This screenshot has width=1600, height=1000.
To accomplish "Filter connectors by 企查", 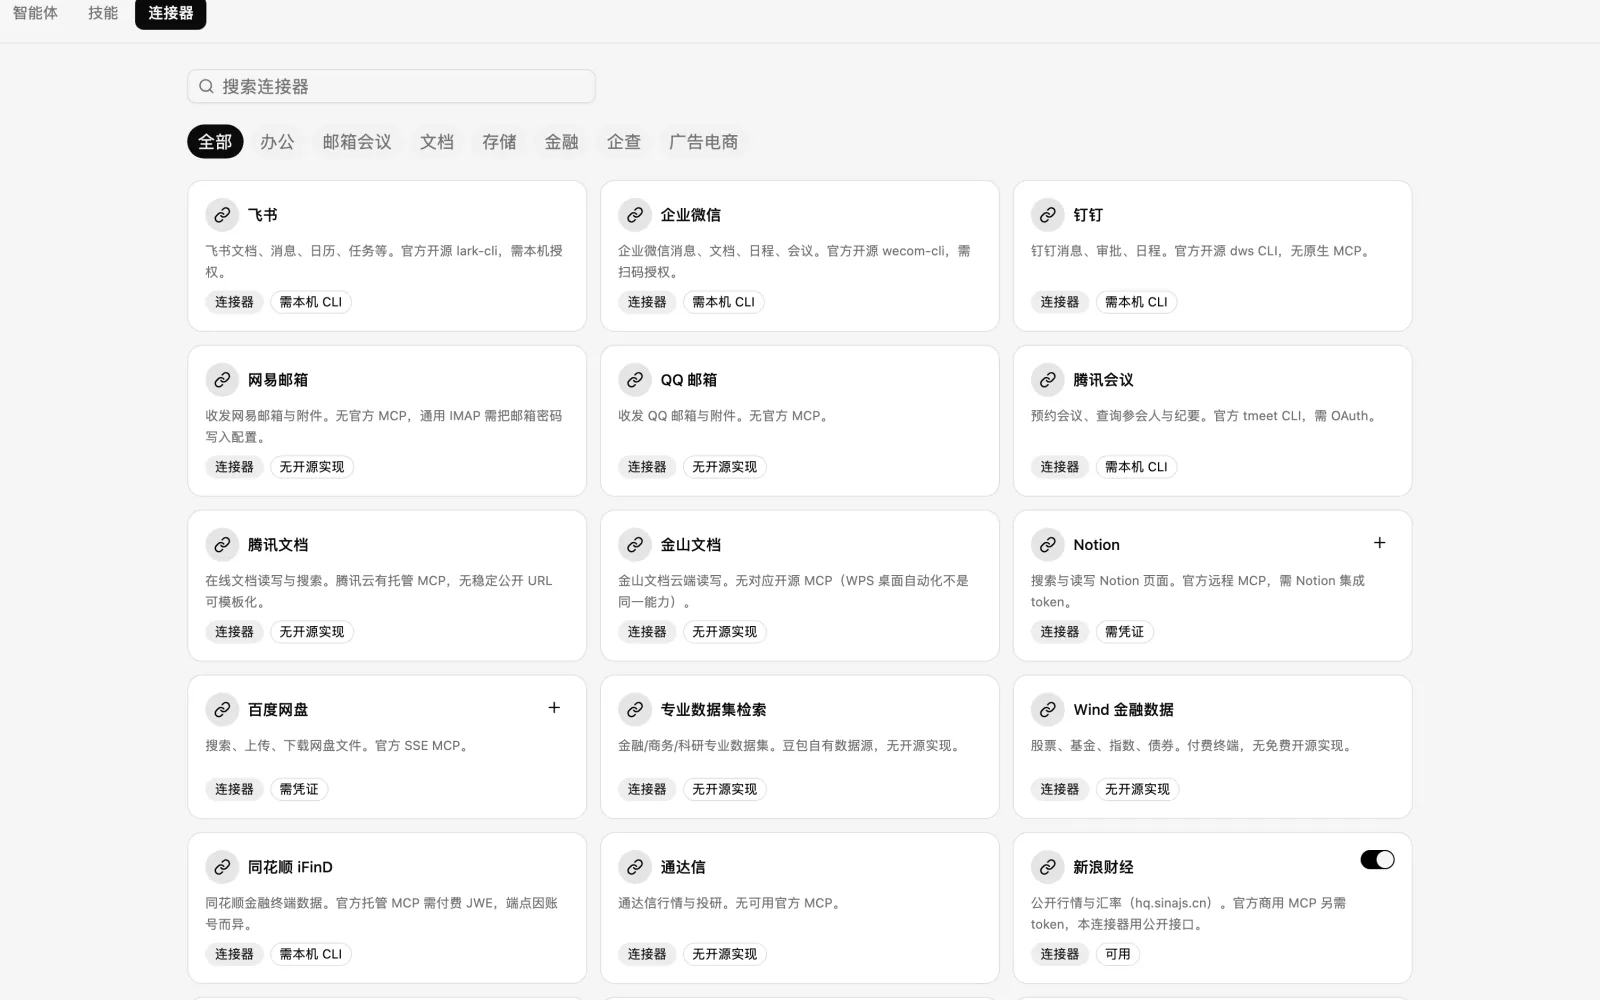I will (624, 142).
